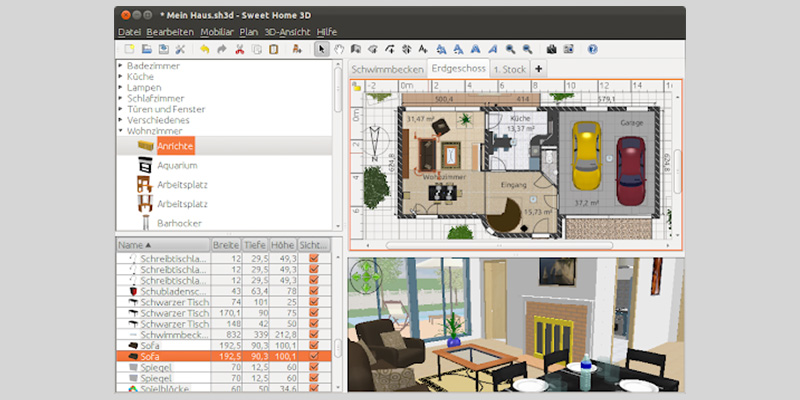
Task: Click the Zoom in magnifier
Action: 510,49
